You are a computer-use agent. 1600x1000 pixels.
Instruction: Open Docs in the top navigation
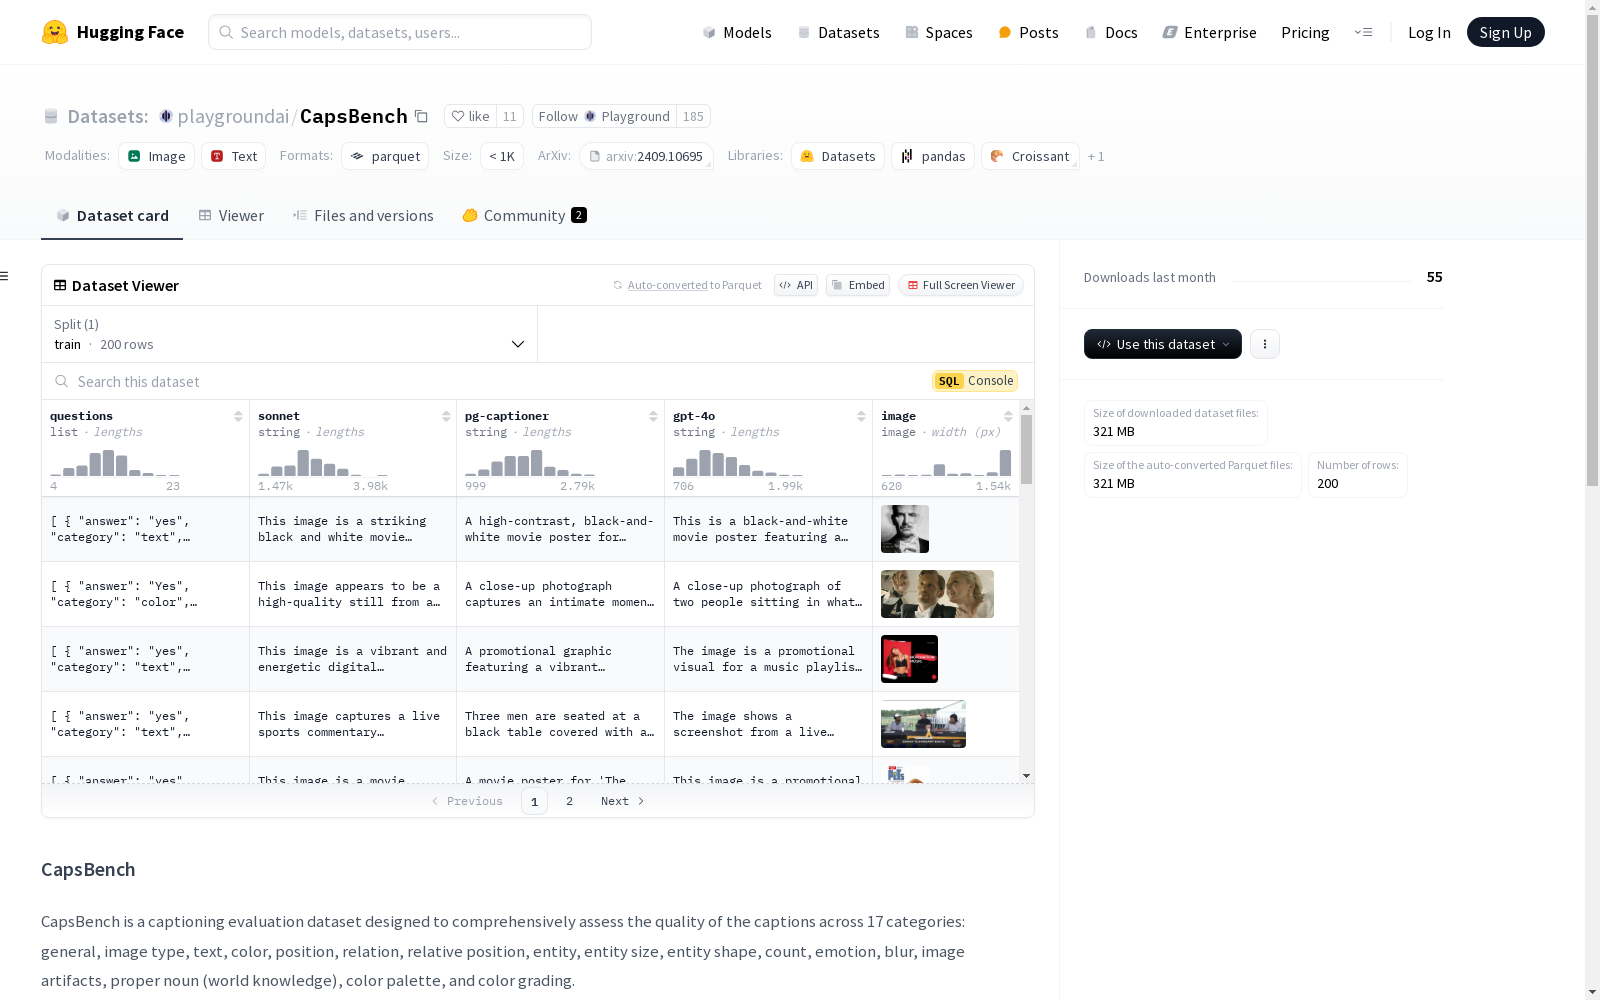[1110, 32]
